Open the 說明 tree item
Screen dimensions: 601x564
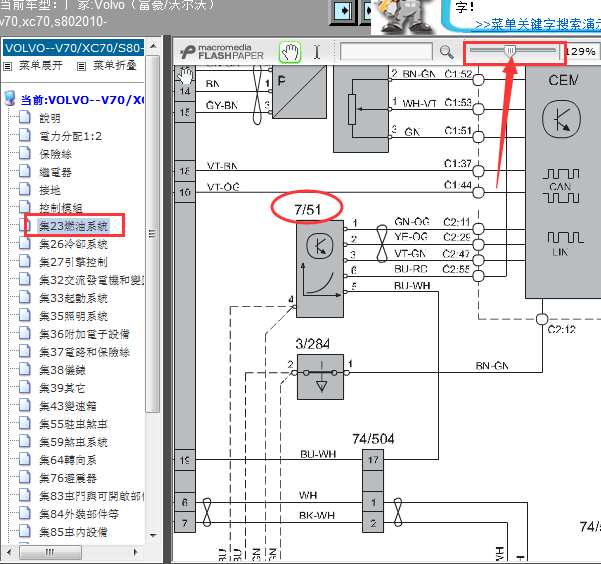(50, 118)
